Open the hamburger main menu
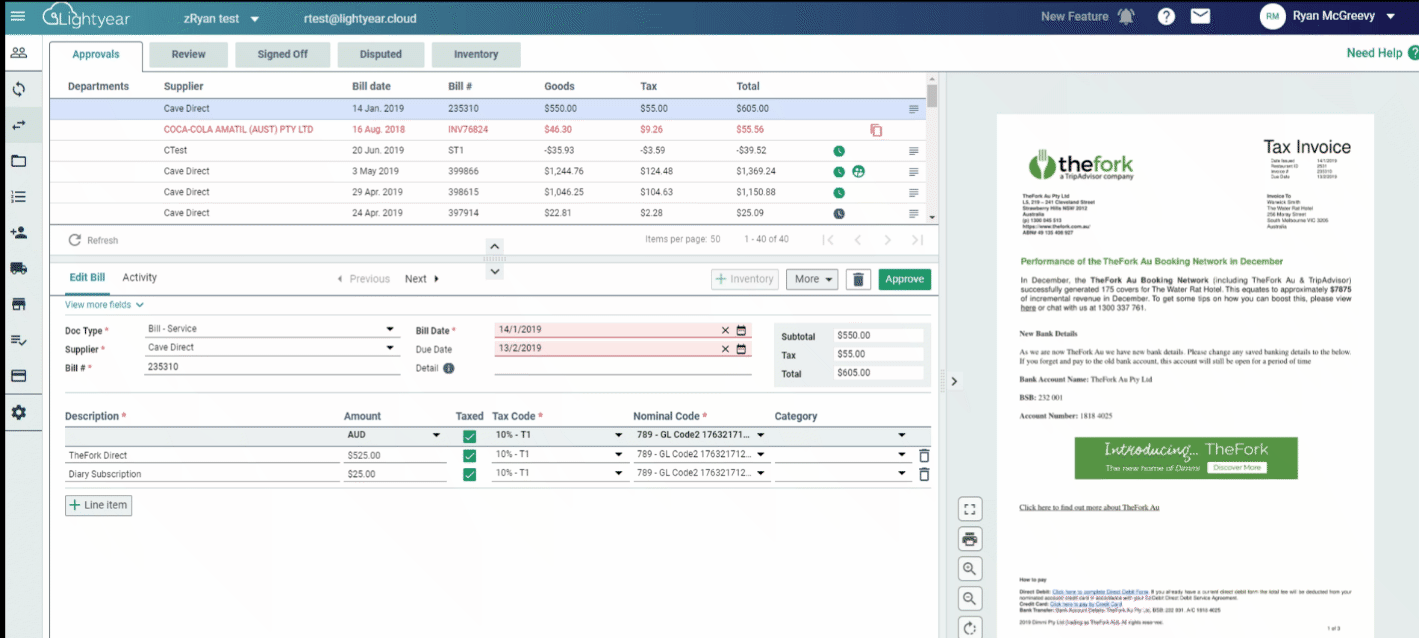The height and width of the screenshot is (638, 1419). (x=18, y=17)
